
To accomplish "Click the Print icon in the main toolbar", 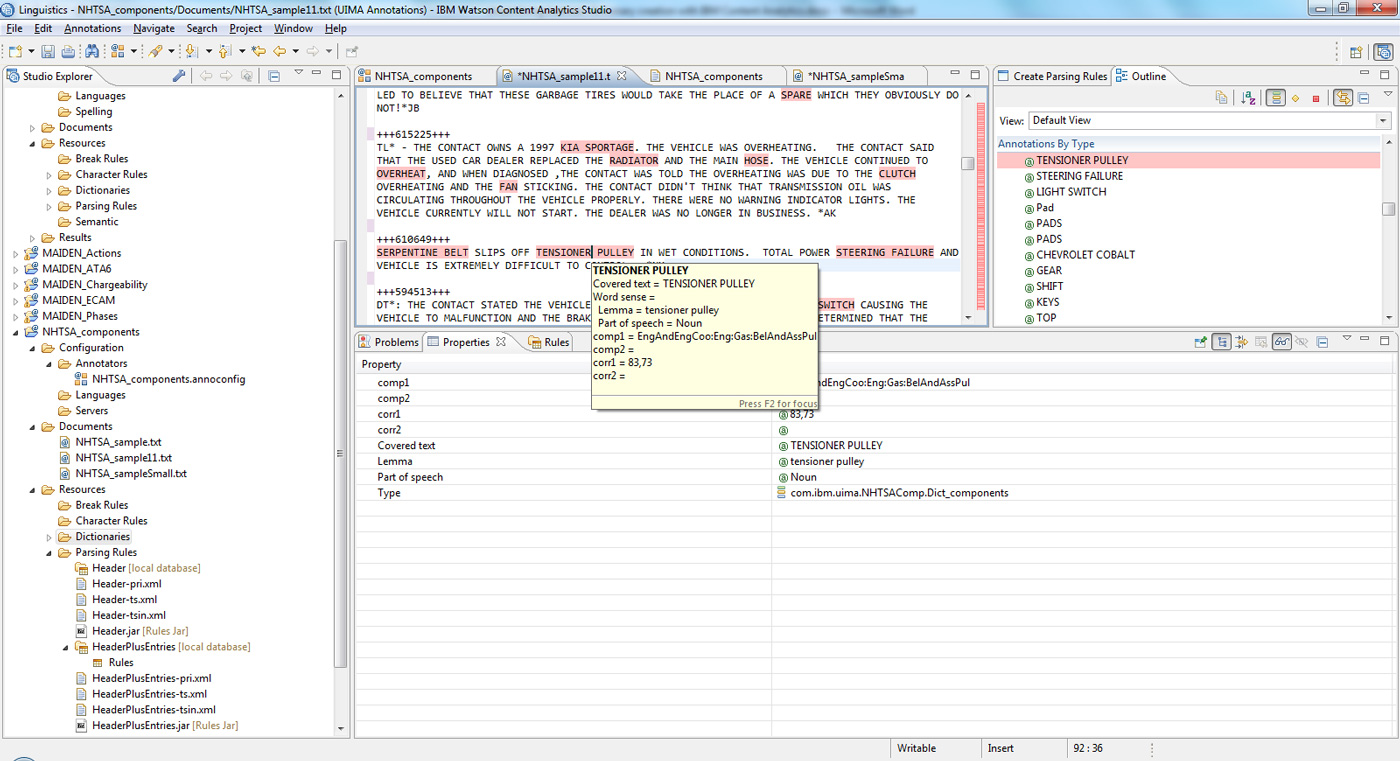I will [68, 51].
